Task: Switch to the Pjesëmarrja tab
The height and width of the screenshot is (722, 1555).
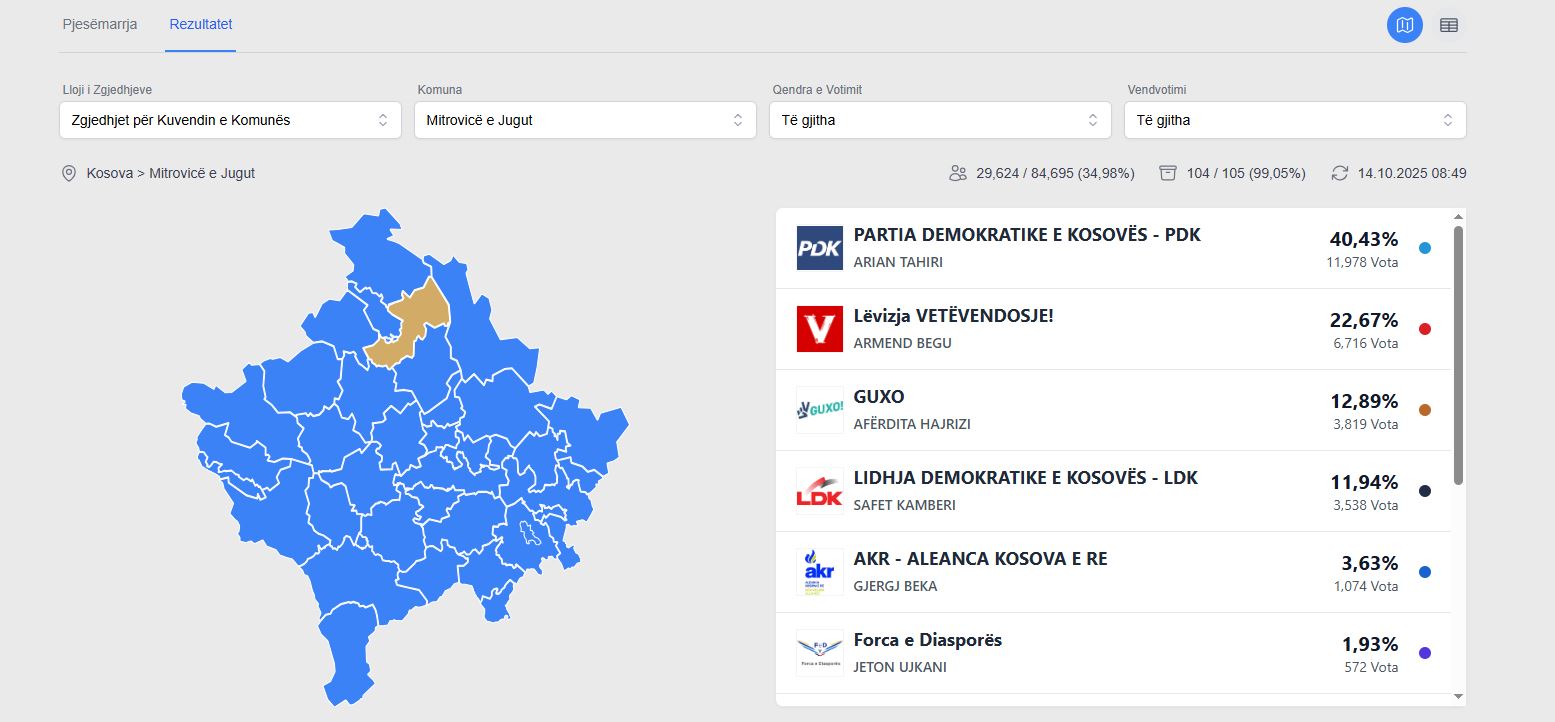Action: point(100,24)
